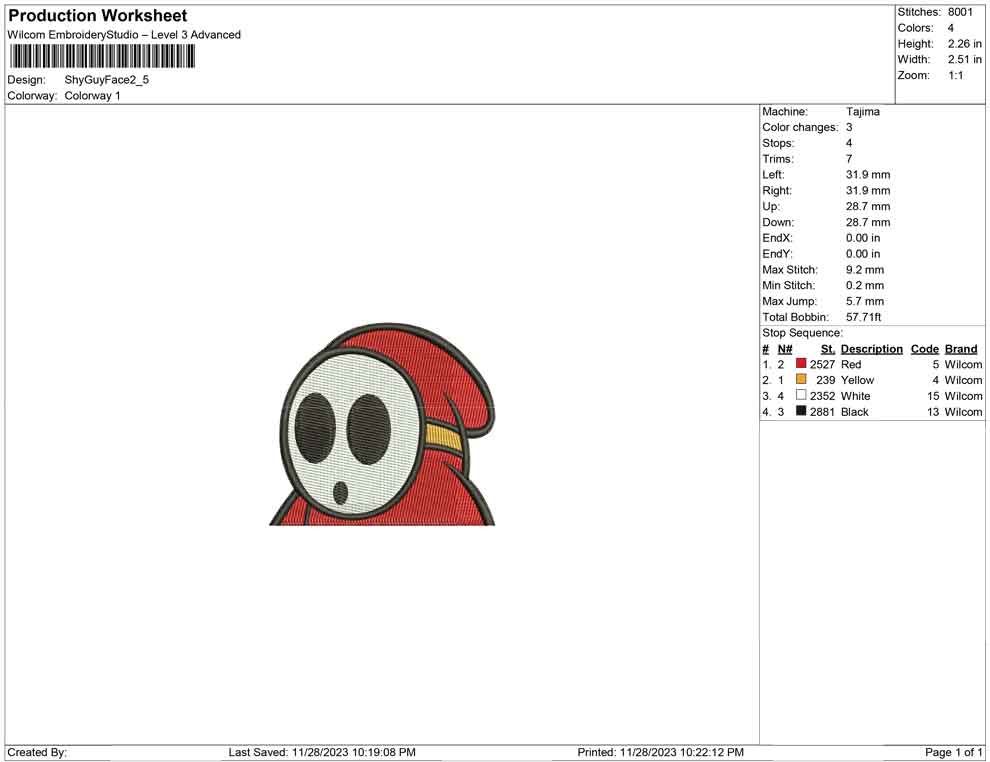Viewport: 990px width, 762px height.
Task: Click 'Wilcom EmbroideryStudio – Level 3 Advanced' text
Action: tap(124, 35)
